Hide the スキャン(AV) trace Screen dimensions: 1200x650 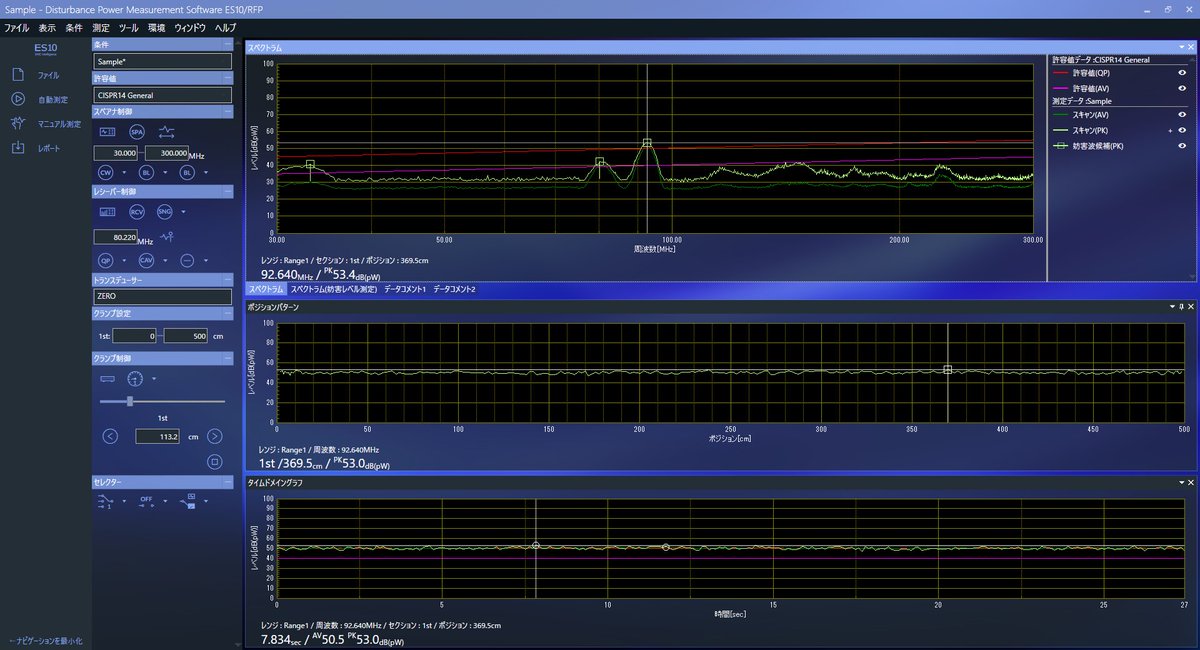(1182, 115)
